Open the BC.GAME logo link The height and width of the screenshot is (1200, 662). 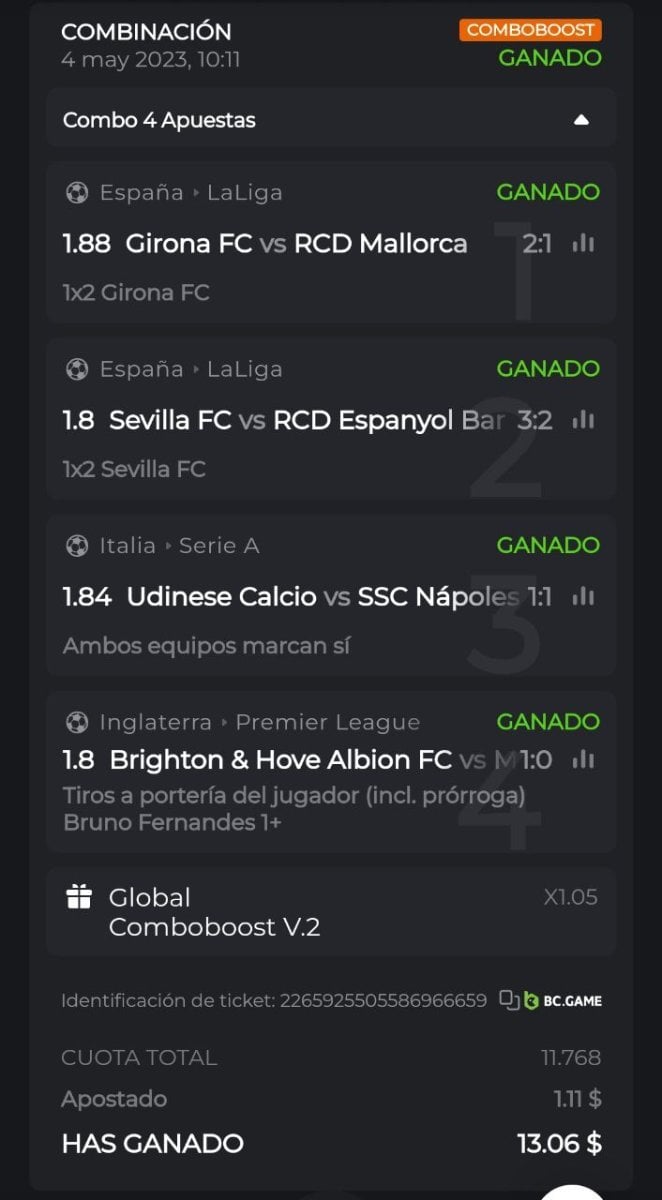563,1000
